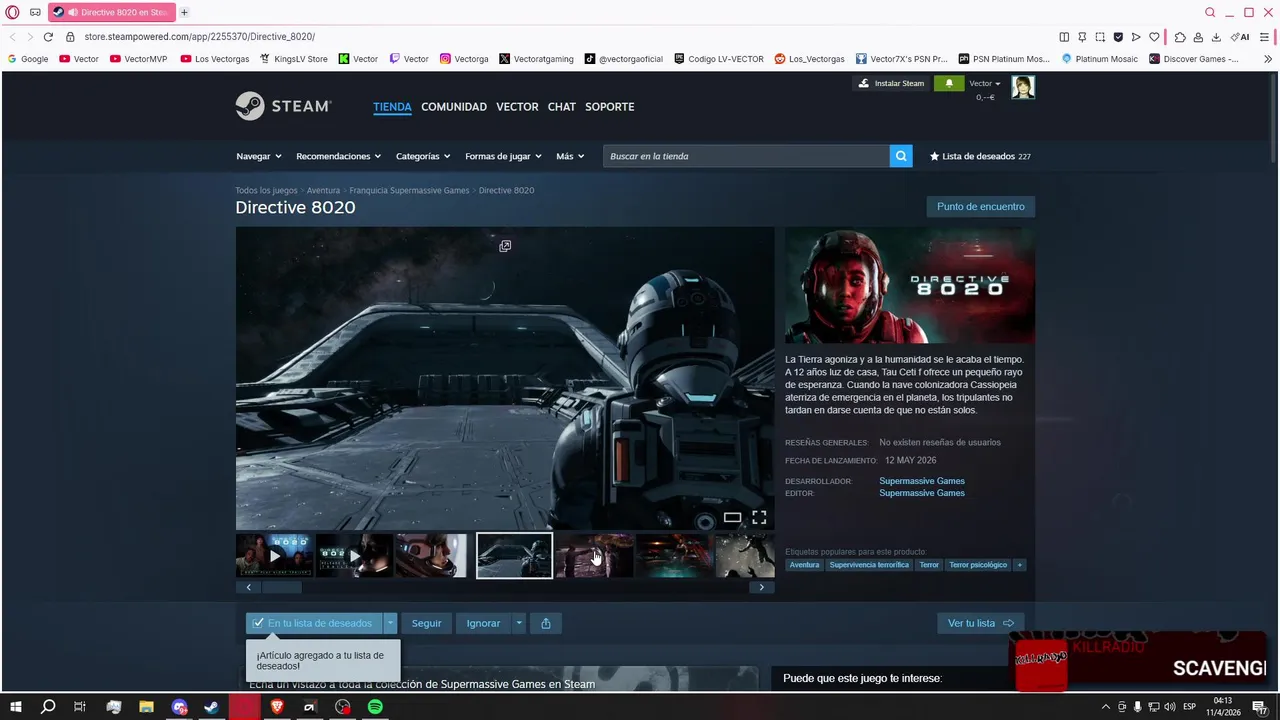Enter fullscreen on the screenshot viewer
This screenshot has height=720, width=1280.
click(759, 517)
